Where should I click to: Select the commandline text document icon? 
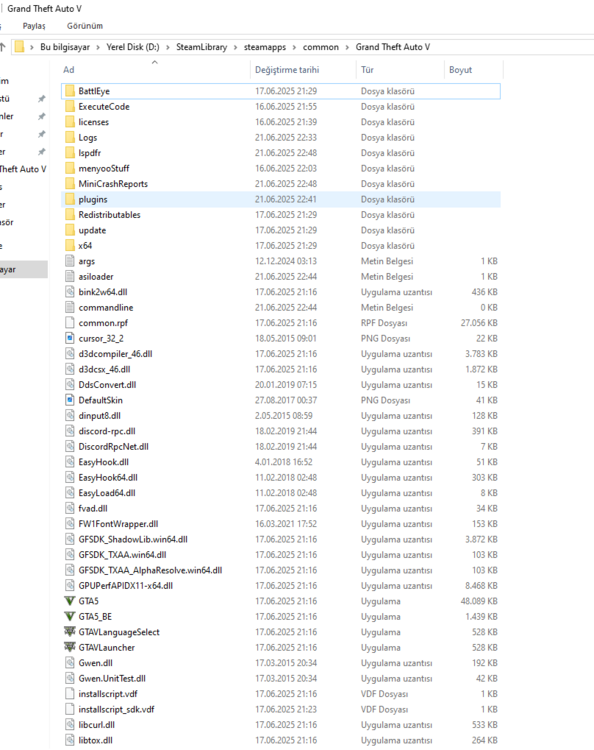pos(70,308)
